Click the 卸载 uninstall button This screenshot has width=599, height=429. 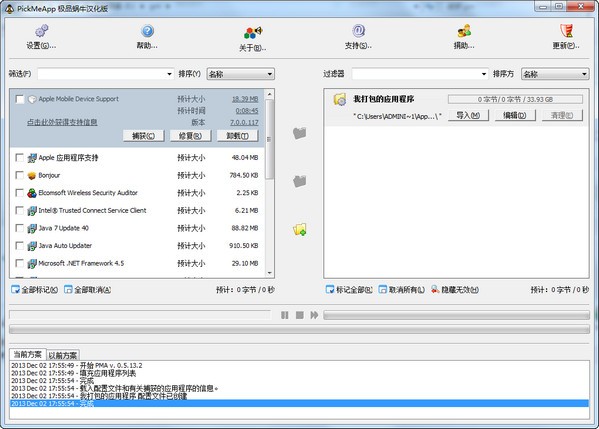(x=238, y=136)
